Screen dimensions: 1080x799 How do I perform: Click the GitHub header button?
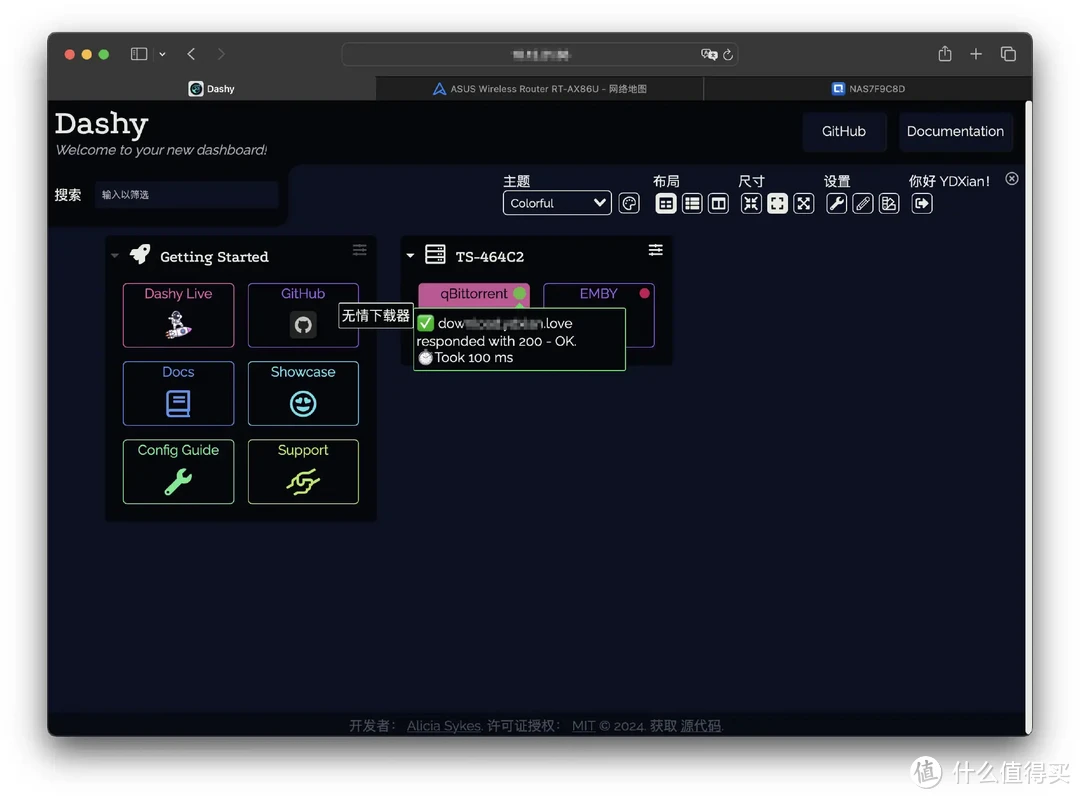click(x=844, y=132)
